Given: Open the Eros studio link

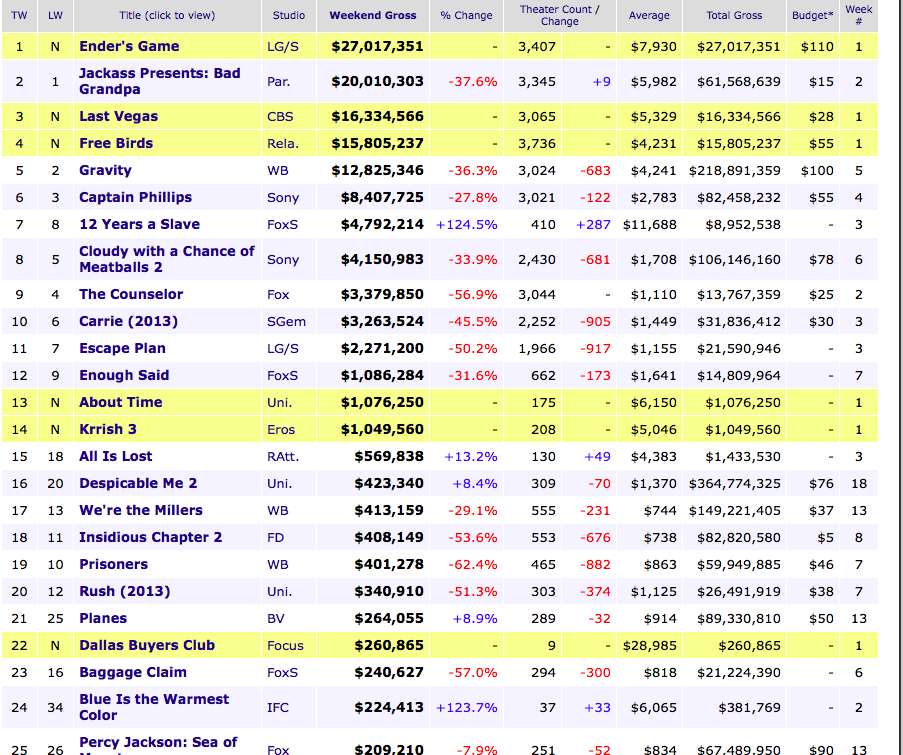Looking at the screenshot, I should (x=280, y=430).
